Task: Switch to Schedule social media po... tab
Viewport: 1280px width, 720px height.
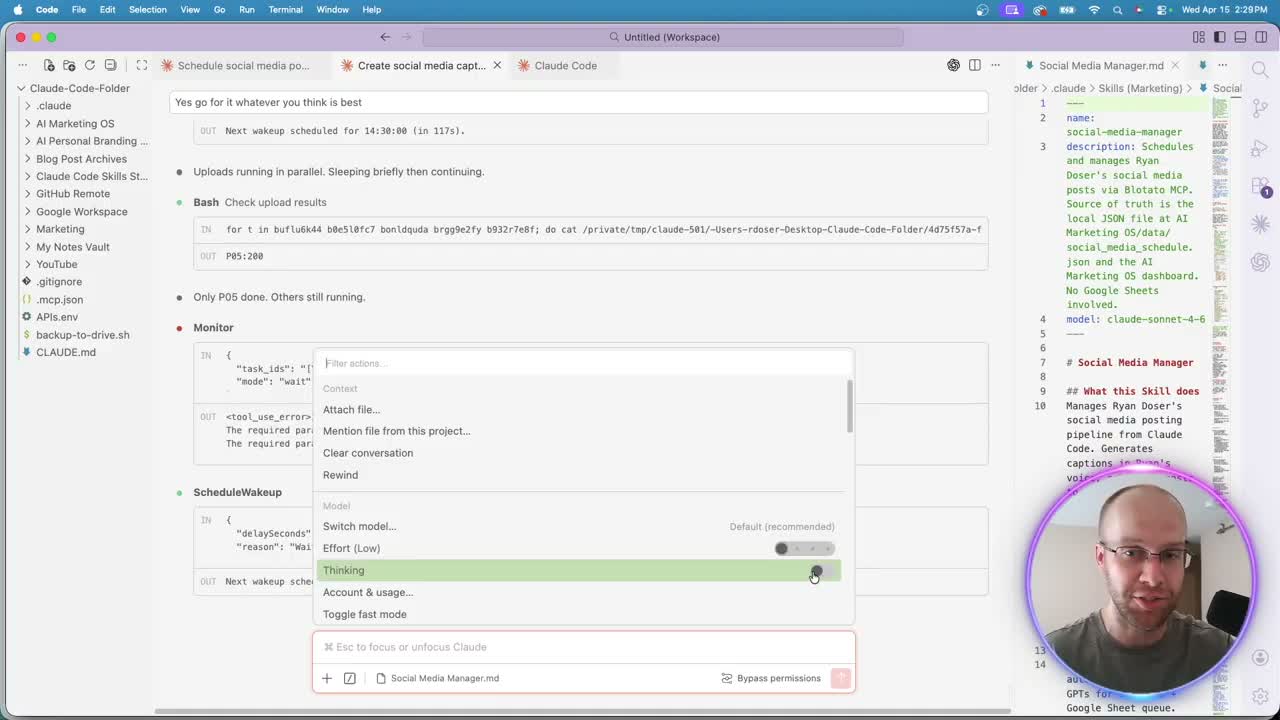Action: 243,65
